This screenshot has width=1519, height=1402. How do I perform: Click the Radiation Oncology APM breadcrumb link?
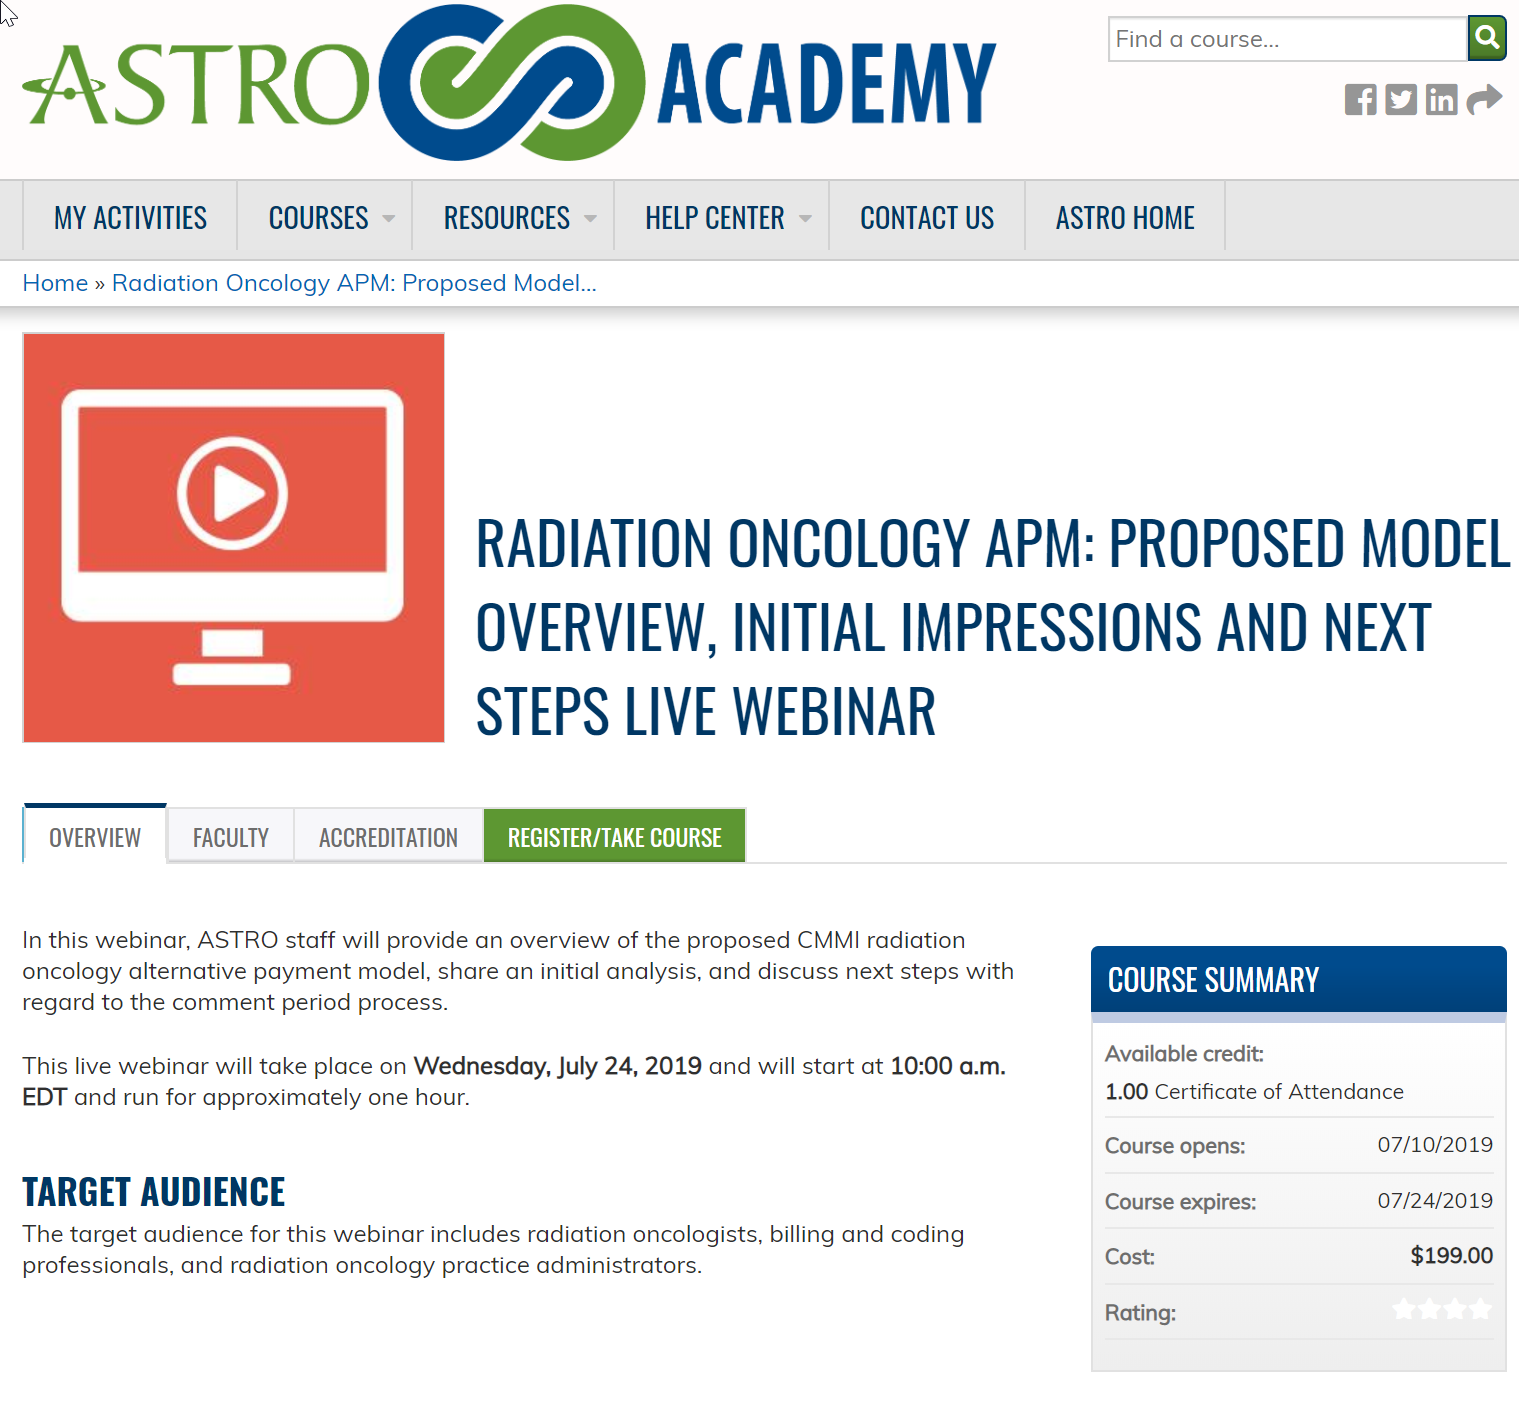pos(354,283)
